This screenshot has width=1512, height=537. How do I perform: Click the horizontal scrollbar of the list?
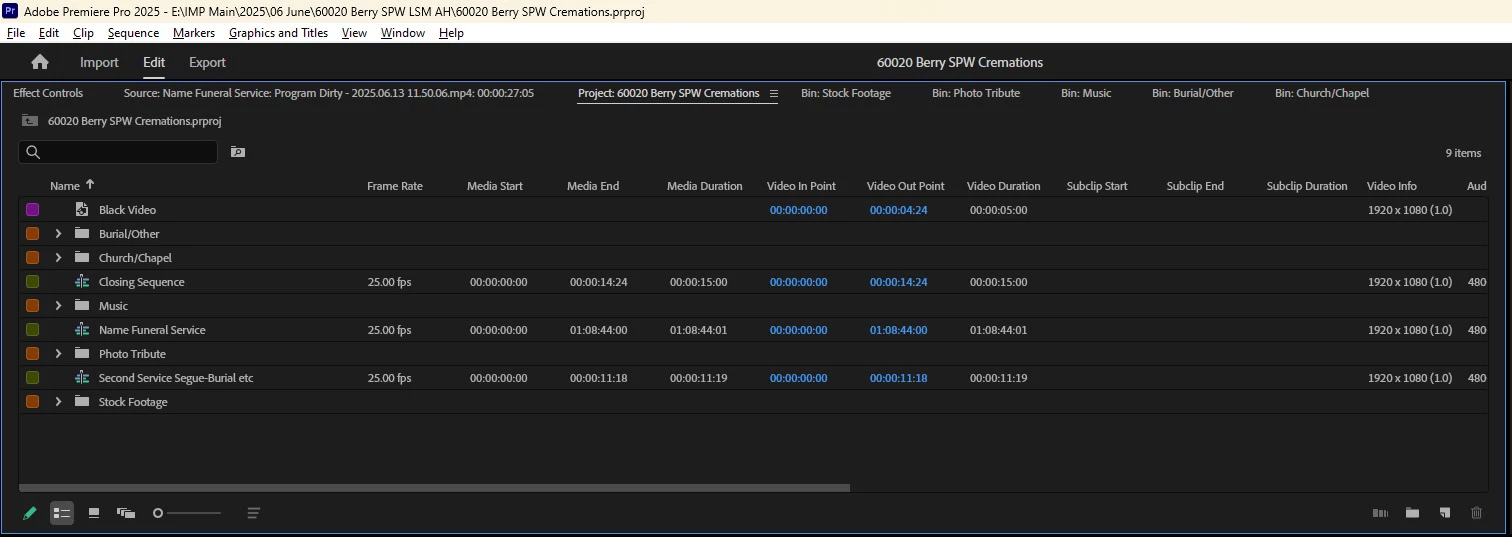pyautogui.click(x=434, y=488)
